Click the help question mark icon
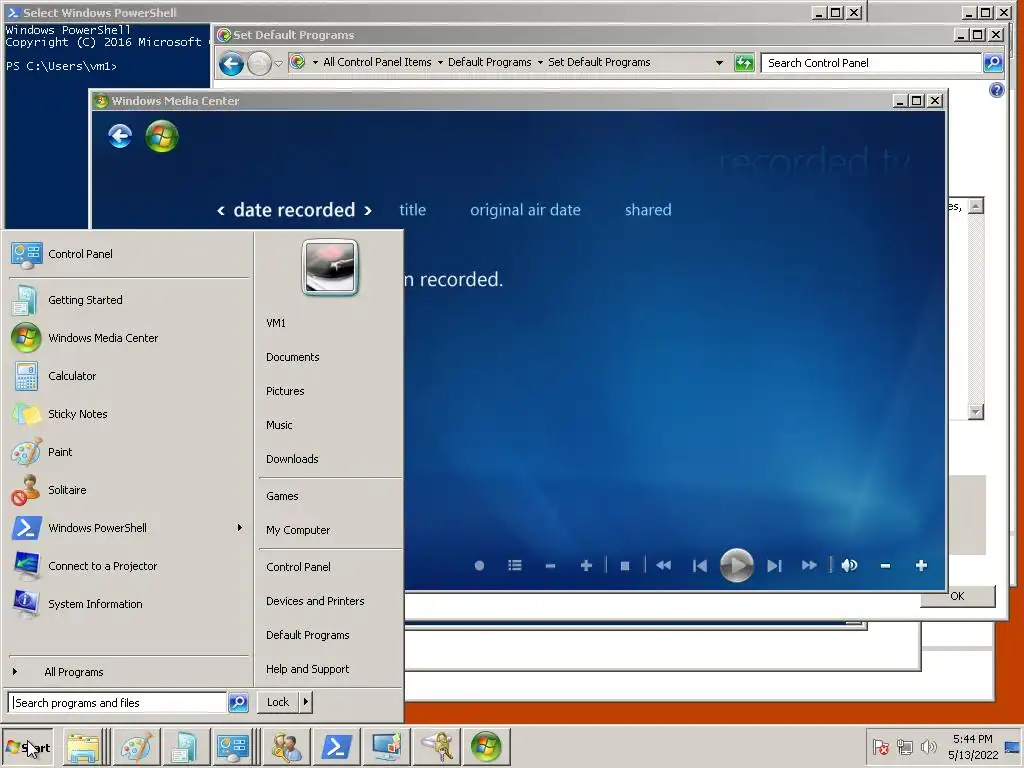 point(997,90)
